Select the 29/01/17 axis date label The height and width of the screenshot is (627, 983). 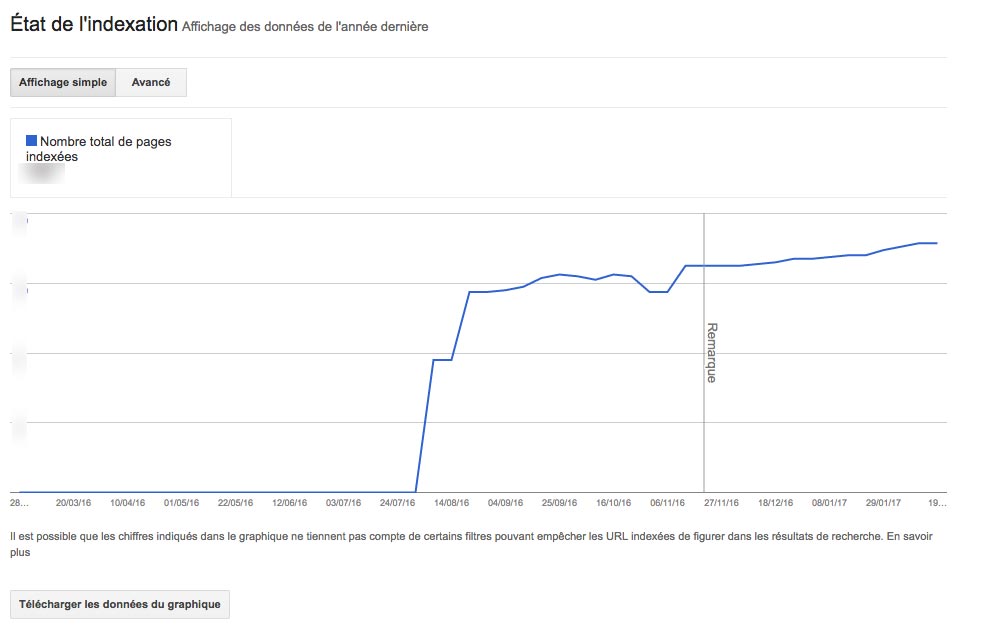click(883, 503)
